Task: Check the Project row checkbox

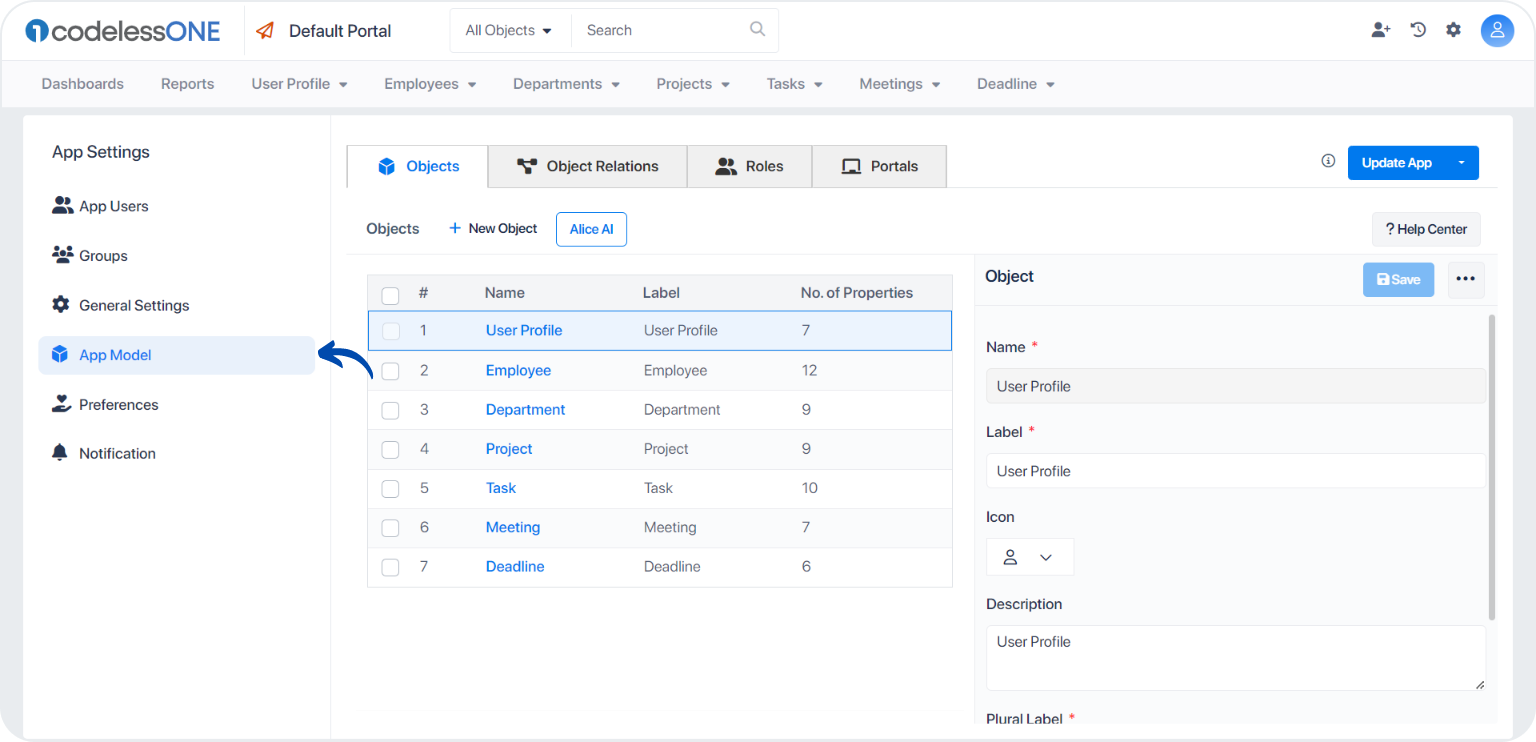Action: click(x=391, y=450)
